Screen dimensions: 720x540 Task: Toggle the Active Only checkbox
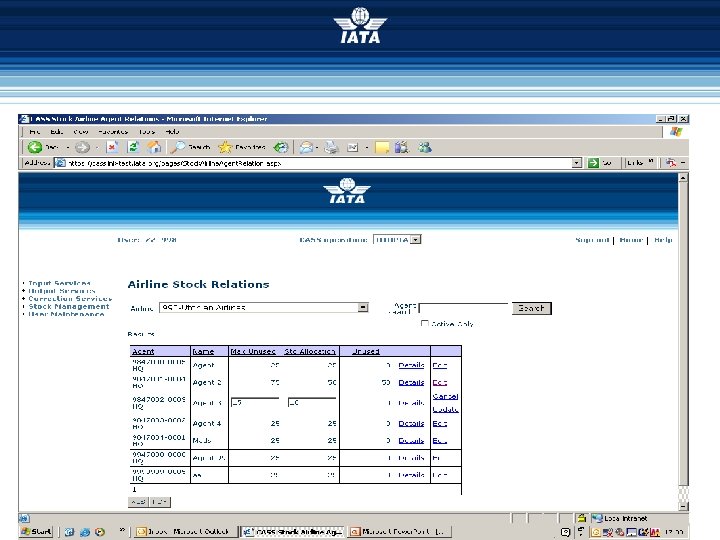pyautogui.click(x=425, y=323)
